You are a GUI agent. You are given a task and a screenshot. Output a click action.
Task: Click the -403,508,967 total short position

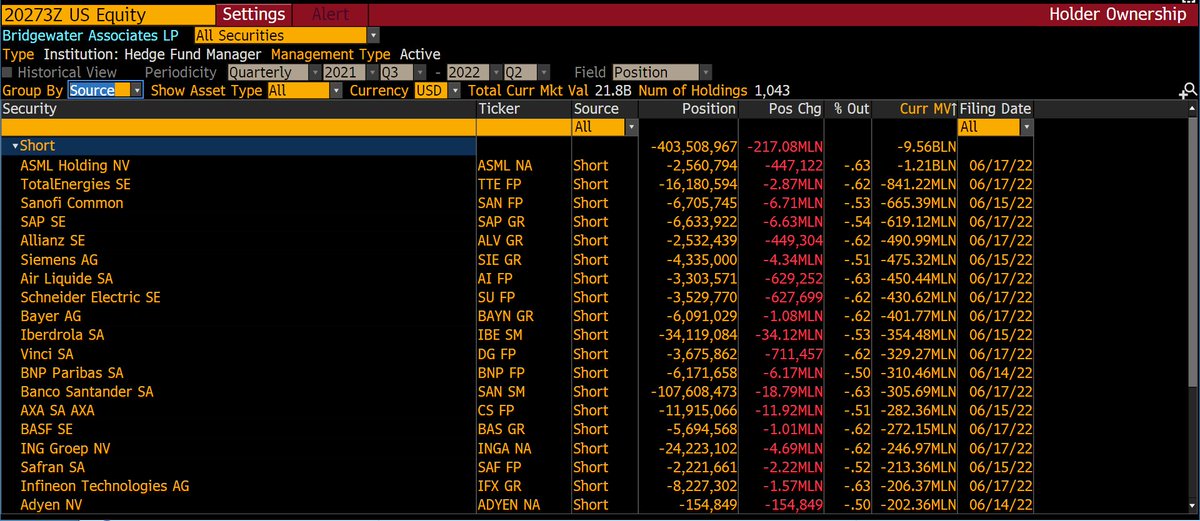pyautogui.click(x=692, y=146)
